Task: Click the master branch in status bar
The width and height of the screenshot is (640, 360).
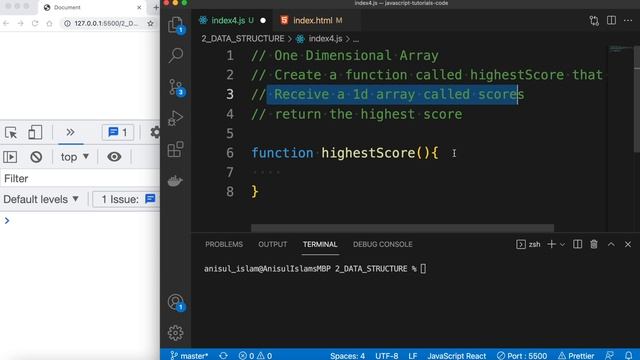Action: [x=189, y=356]
